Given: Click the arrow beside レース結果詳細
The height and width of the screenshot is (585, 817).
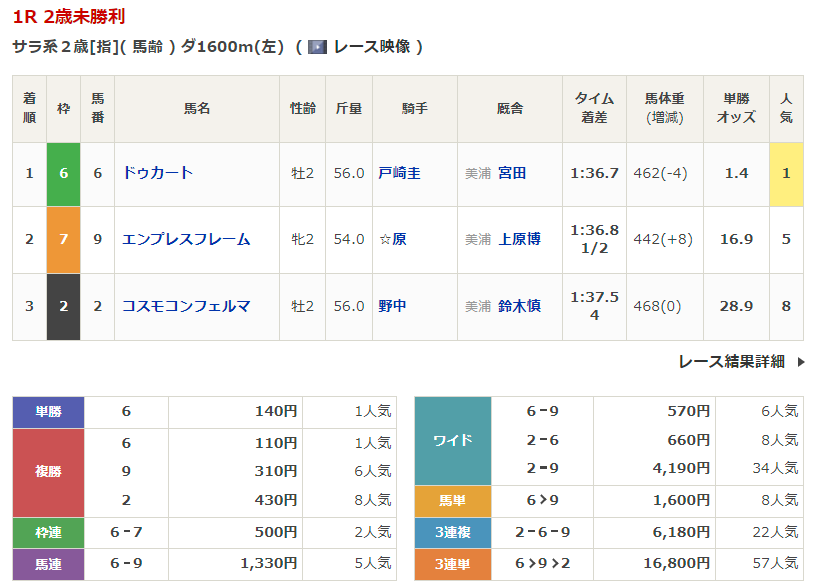Looking at the screenshot, I should [800, 362].
